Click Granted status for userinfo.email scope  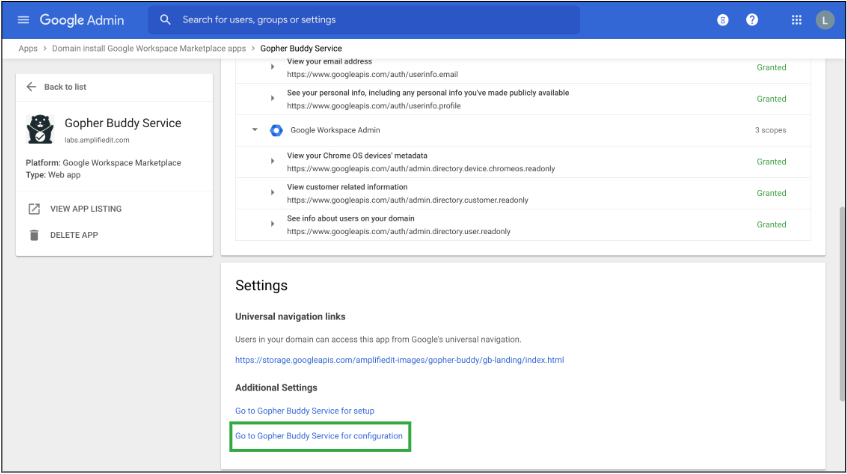coord(771,68)
